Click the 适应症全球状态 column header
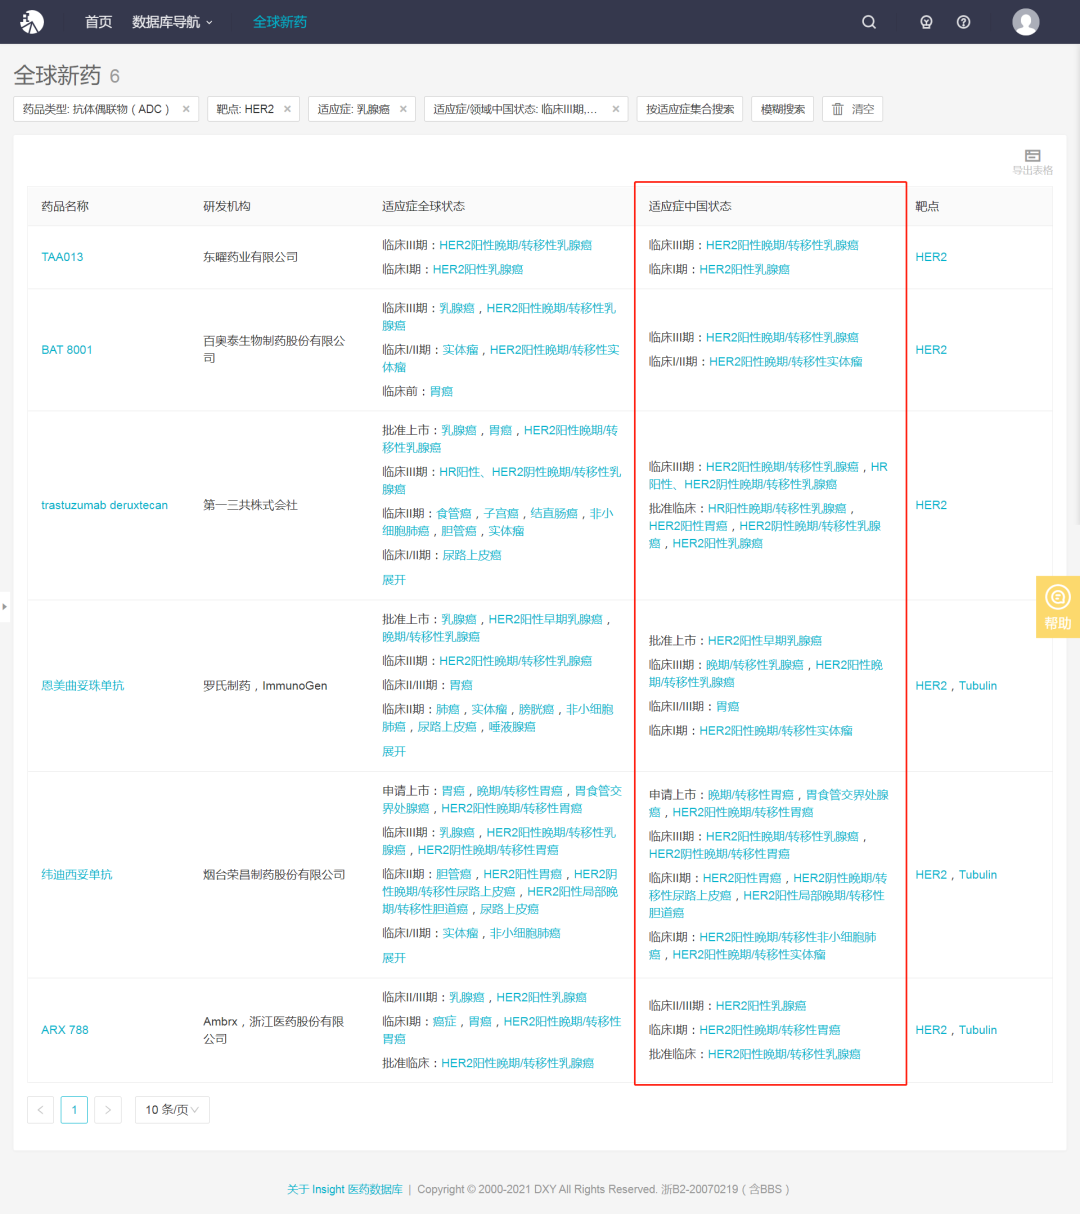This screenshot has width=1080, height=1214. click(x=423, y=206)
